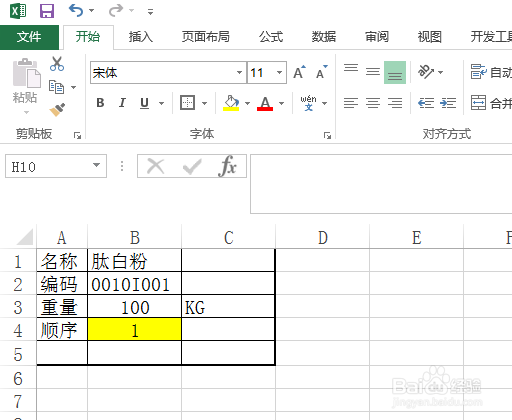
Task: Customize Quick Access Toolbar dropdown
Action: (150, 12)
